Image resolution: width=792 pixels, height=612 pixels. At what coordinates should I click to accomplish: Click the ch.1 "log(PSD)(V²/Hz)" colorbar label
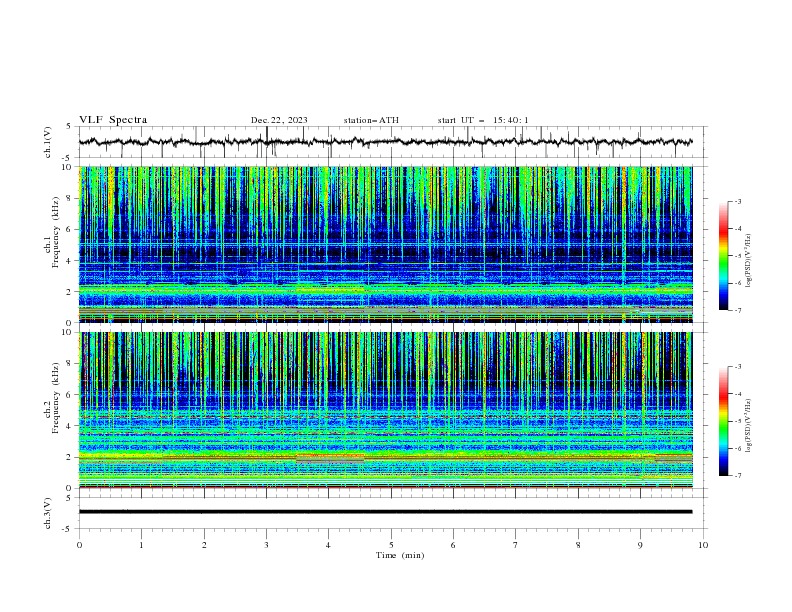(x=748, y=261)
